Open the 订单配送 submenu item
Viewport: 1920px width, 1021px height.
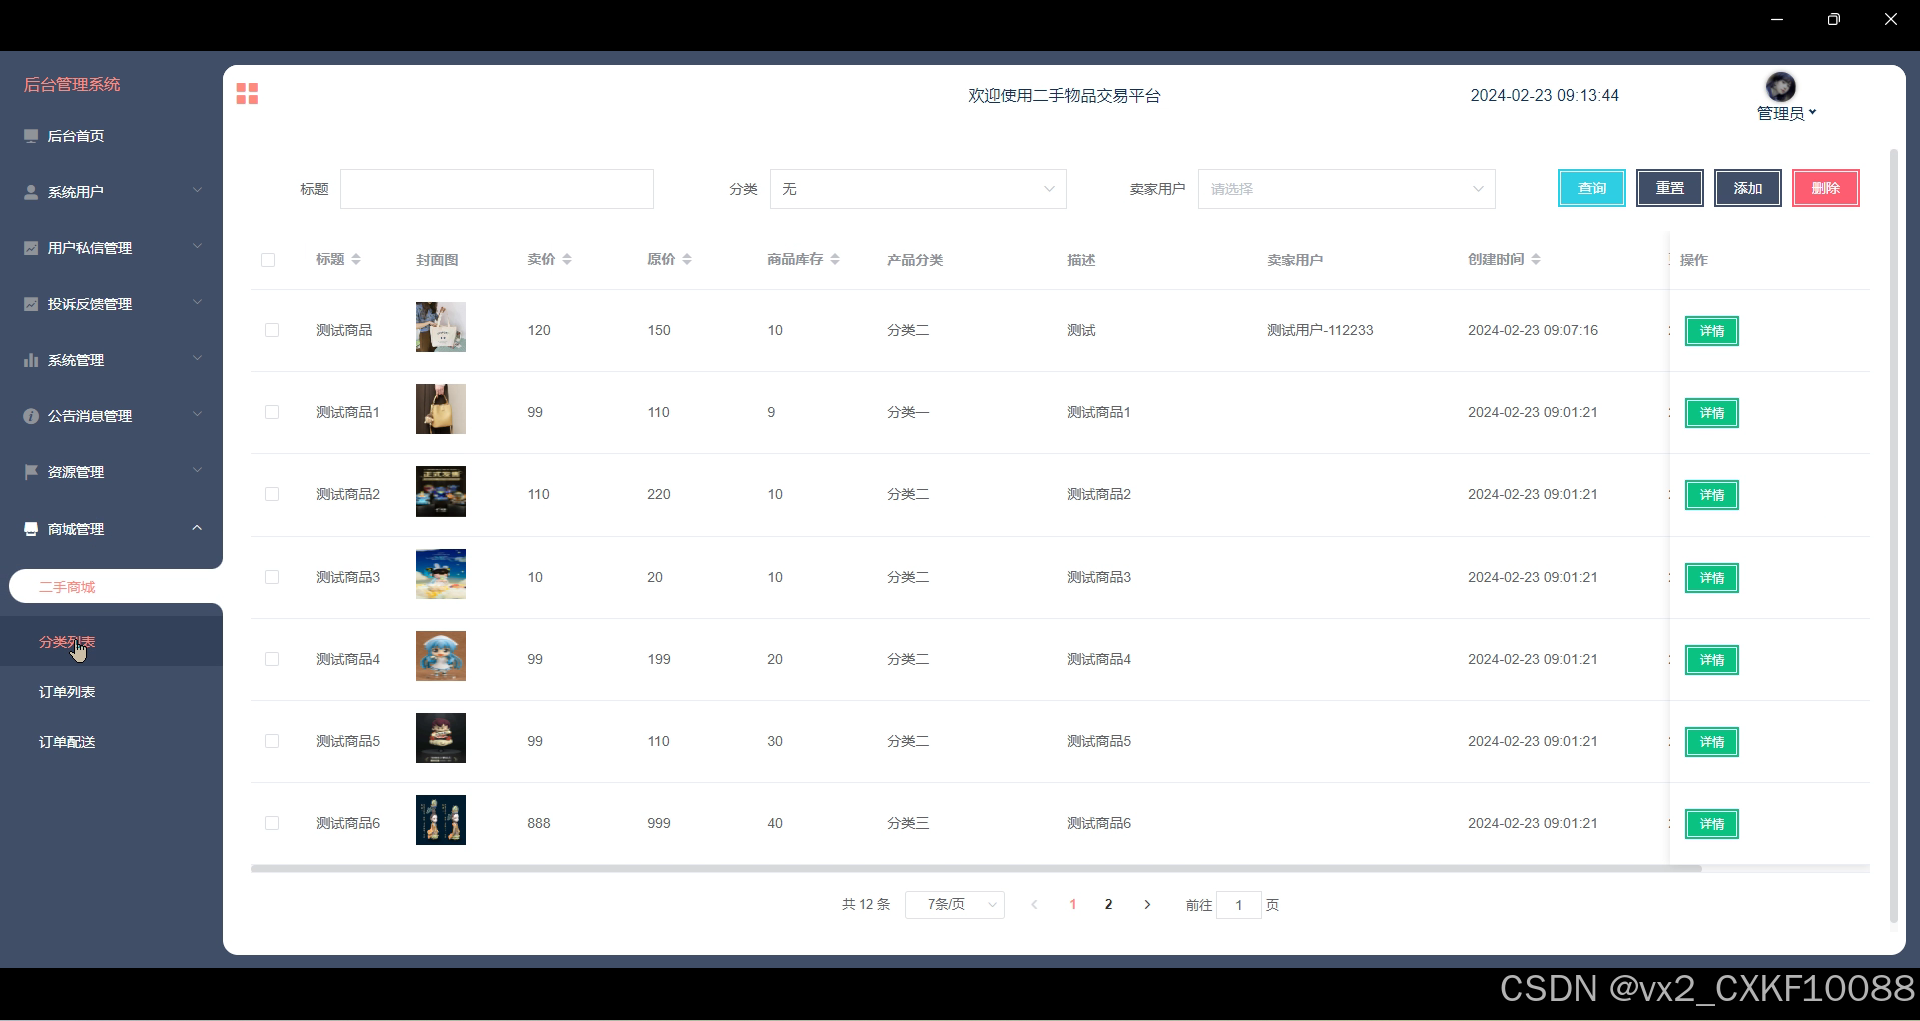tap(111, 742)
